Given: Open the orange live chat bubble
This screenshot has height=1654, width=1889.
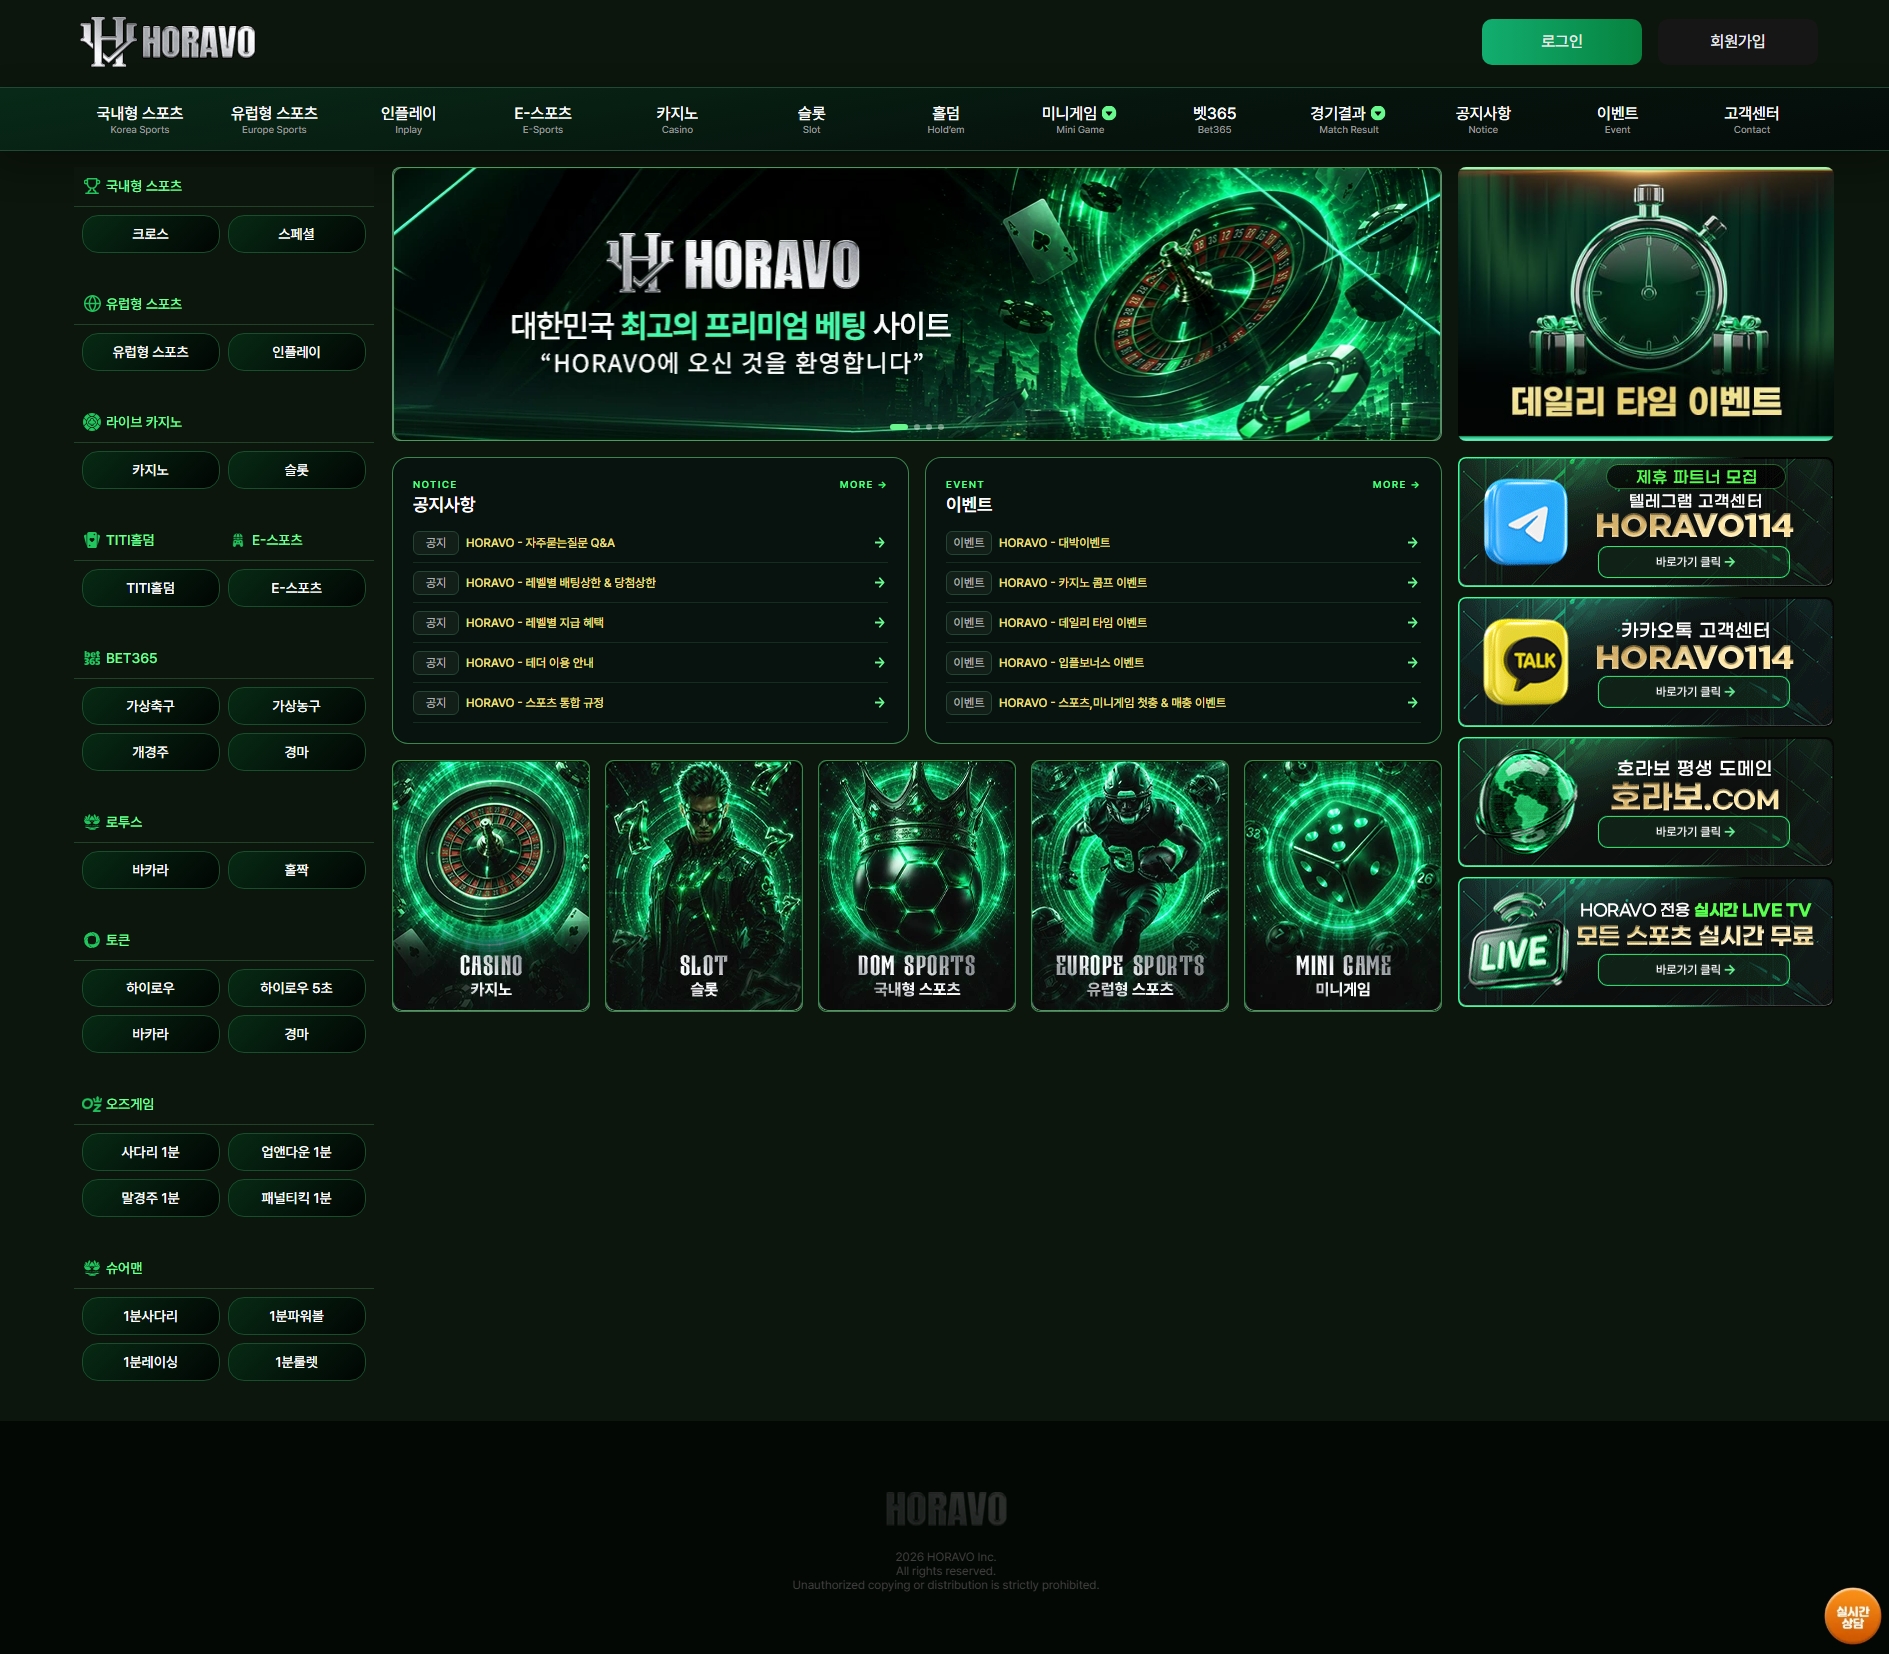Looking at the screenshot, I should point(1852,1616).
